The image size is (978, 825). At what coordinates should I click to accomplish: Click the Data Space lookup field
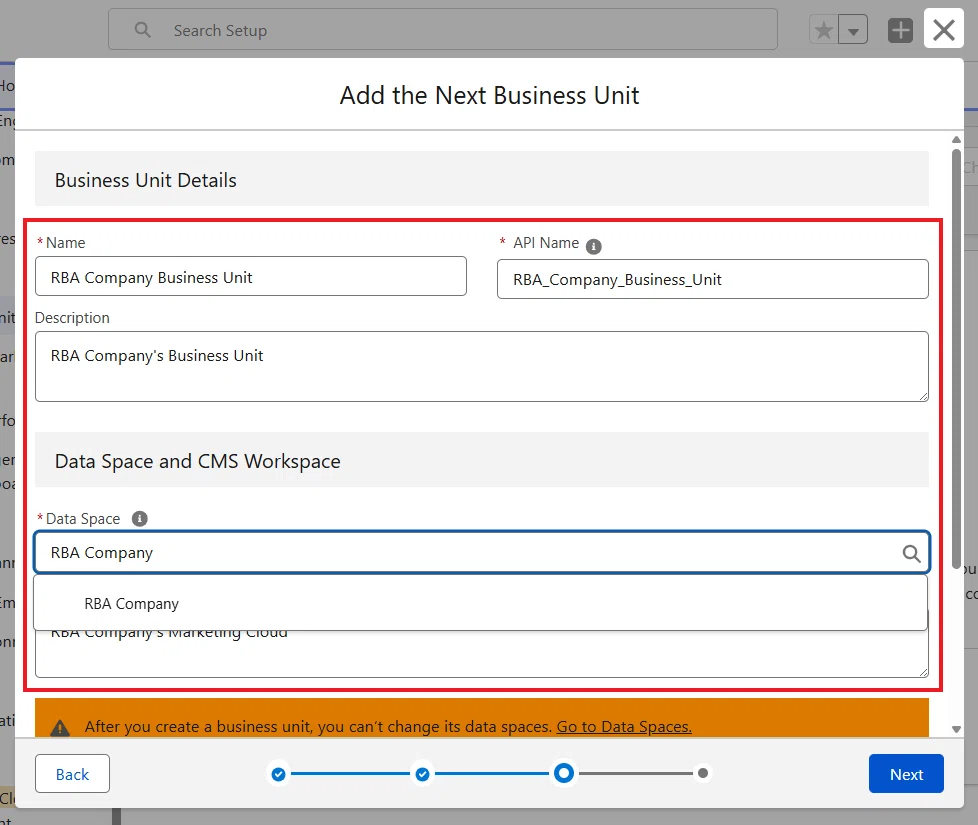(482, 552)
